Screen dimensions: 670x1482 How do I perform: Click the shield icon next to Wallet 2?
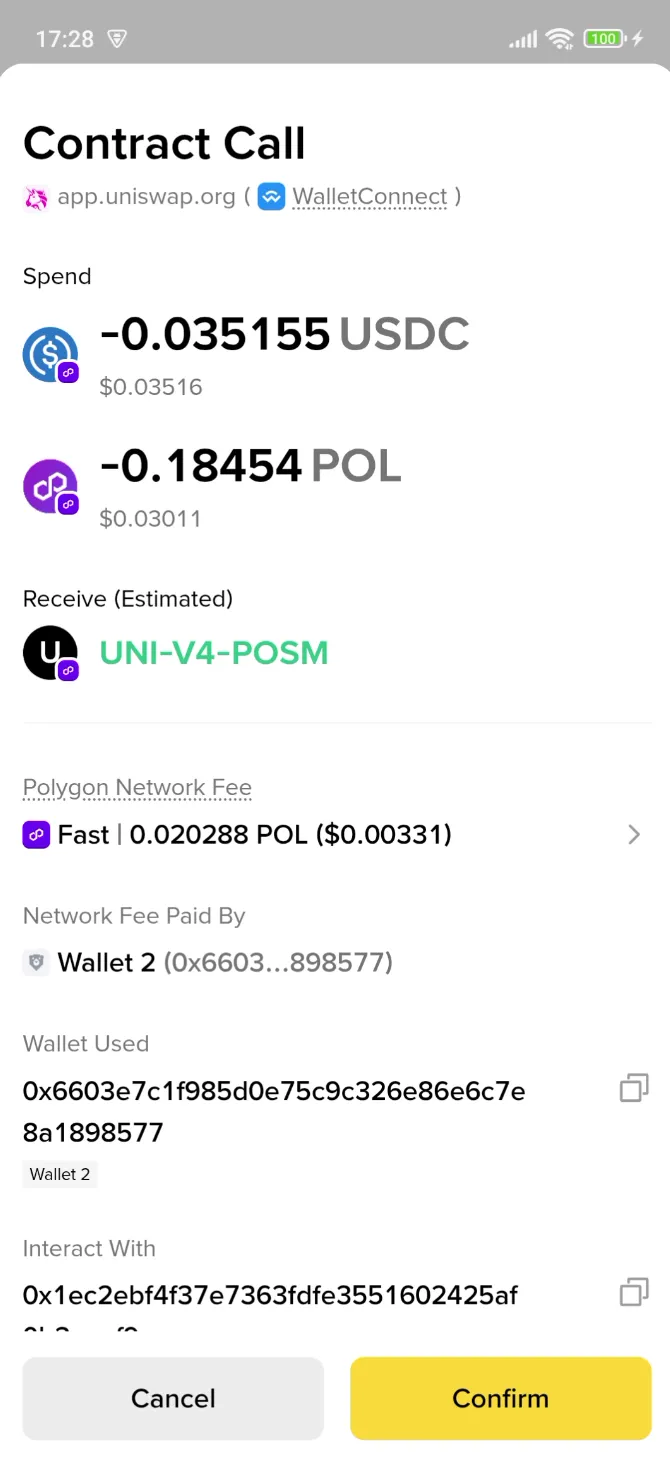coord(38,962)
